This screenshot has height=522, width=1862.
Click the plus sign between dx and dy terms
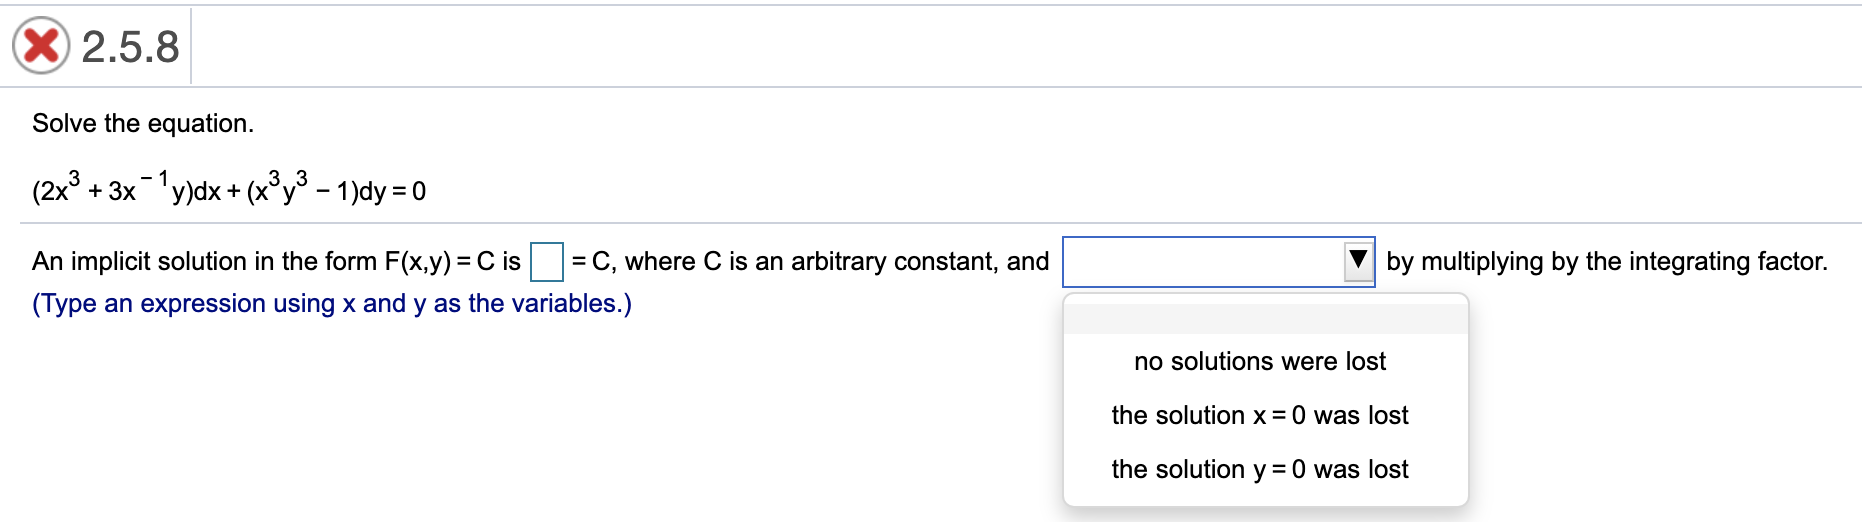(x=233, y=191)
